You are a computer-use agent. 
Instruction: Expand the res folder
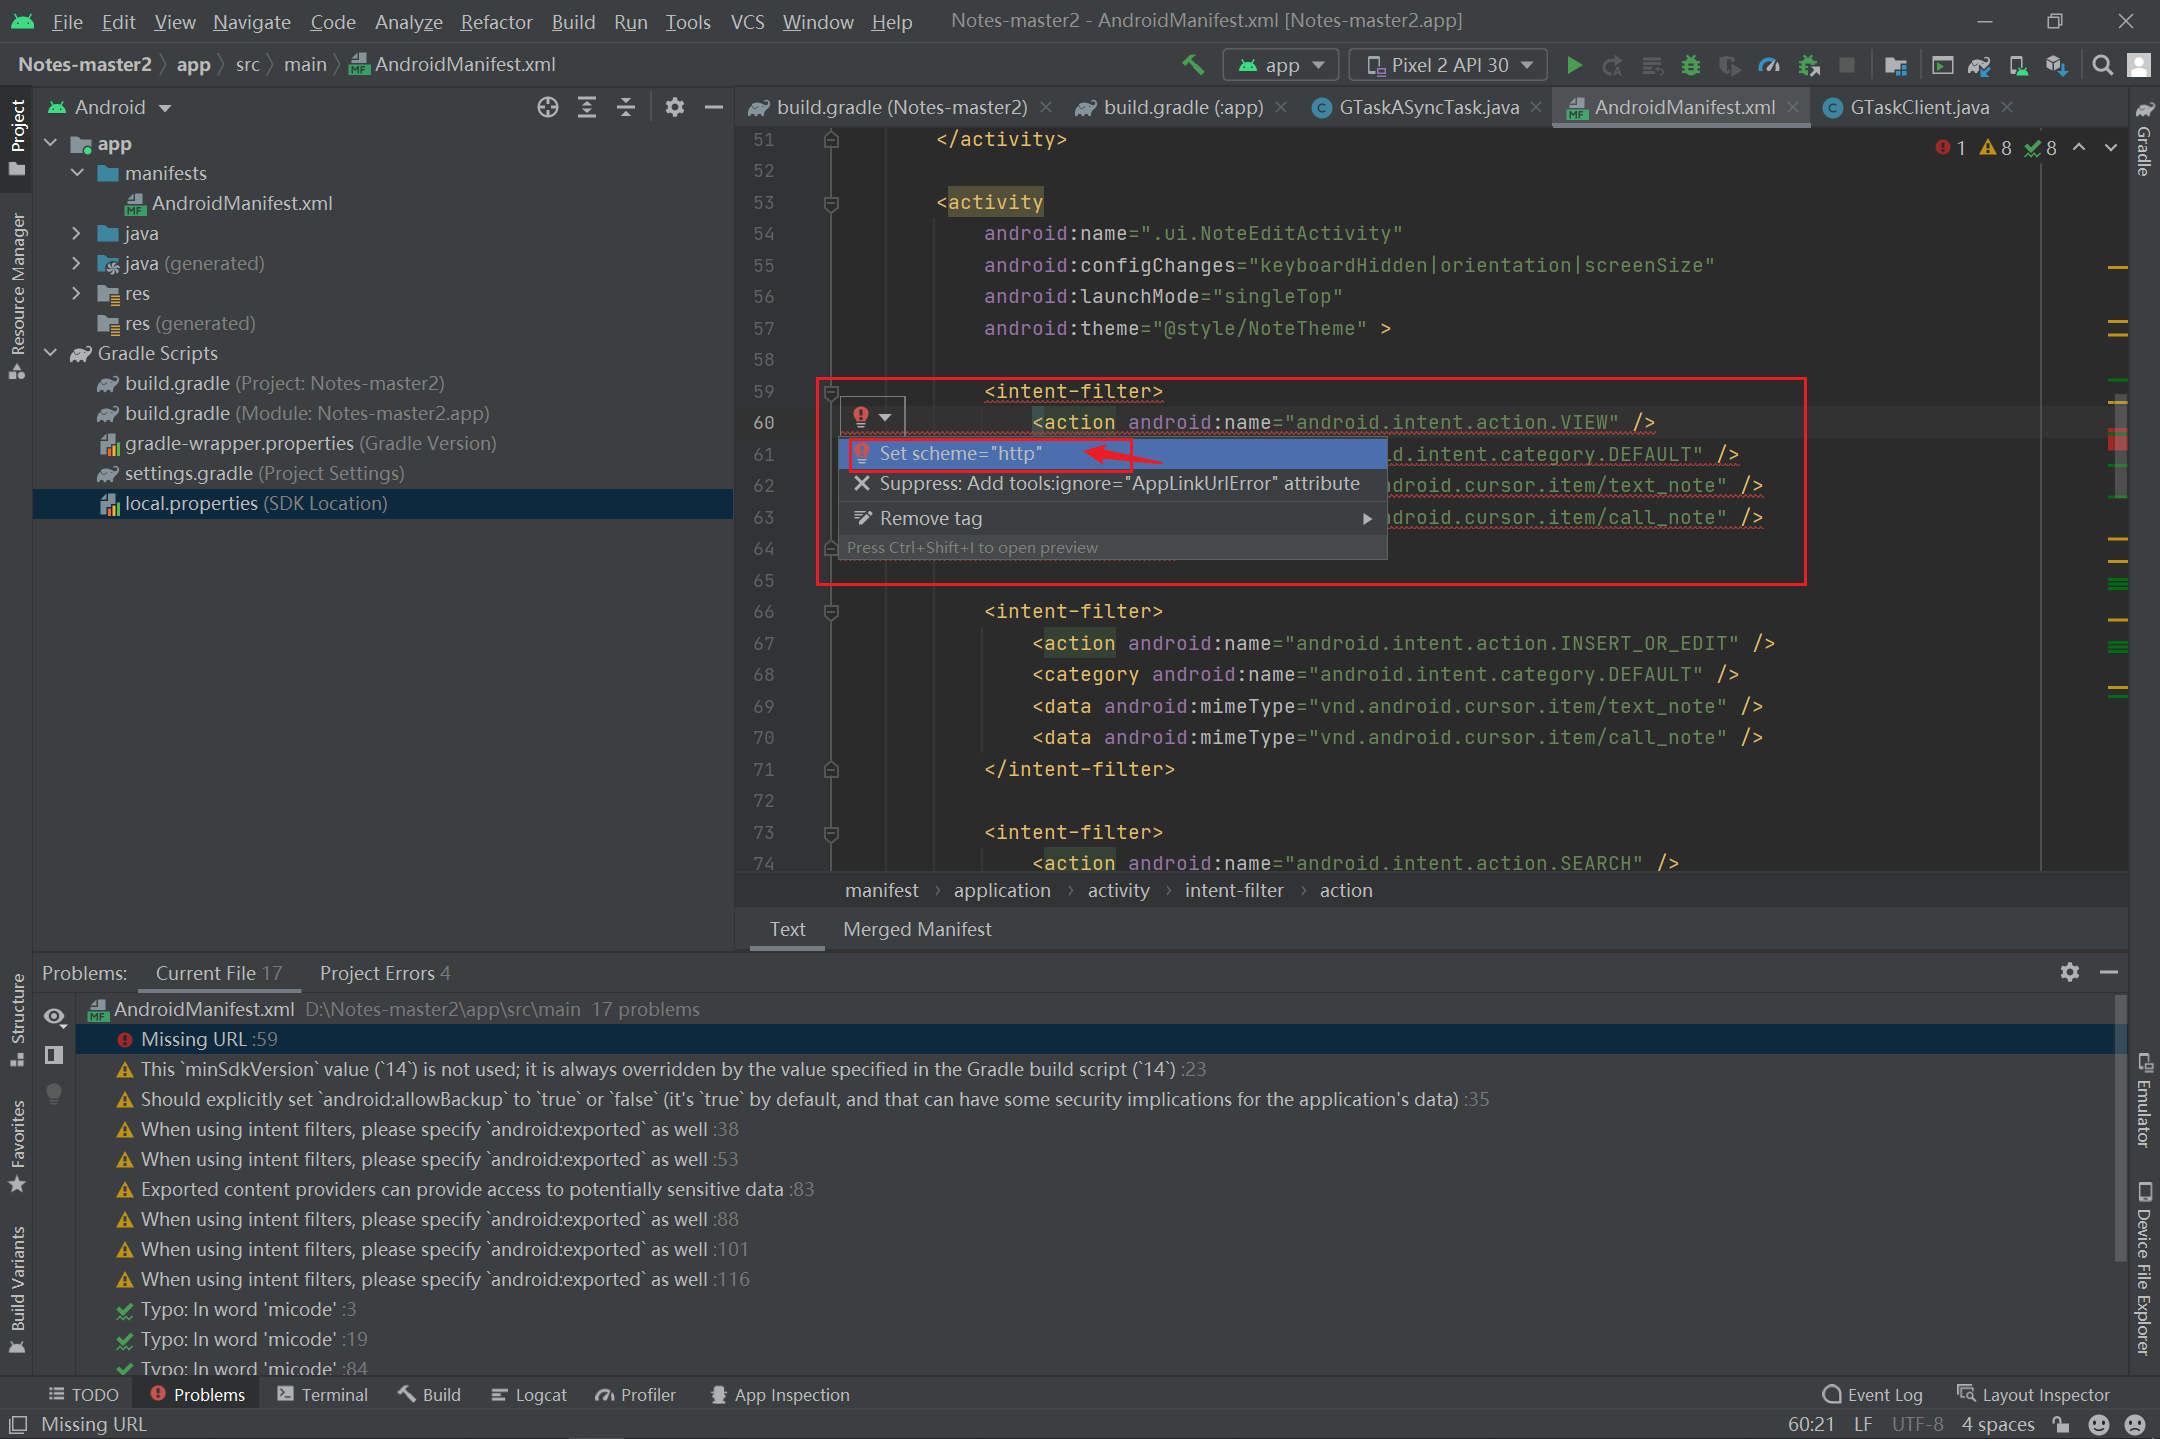click(77, 294)
